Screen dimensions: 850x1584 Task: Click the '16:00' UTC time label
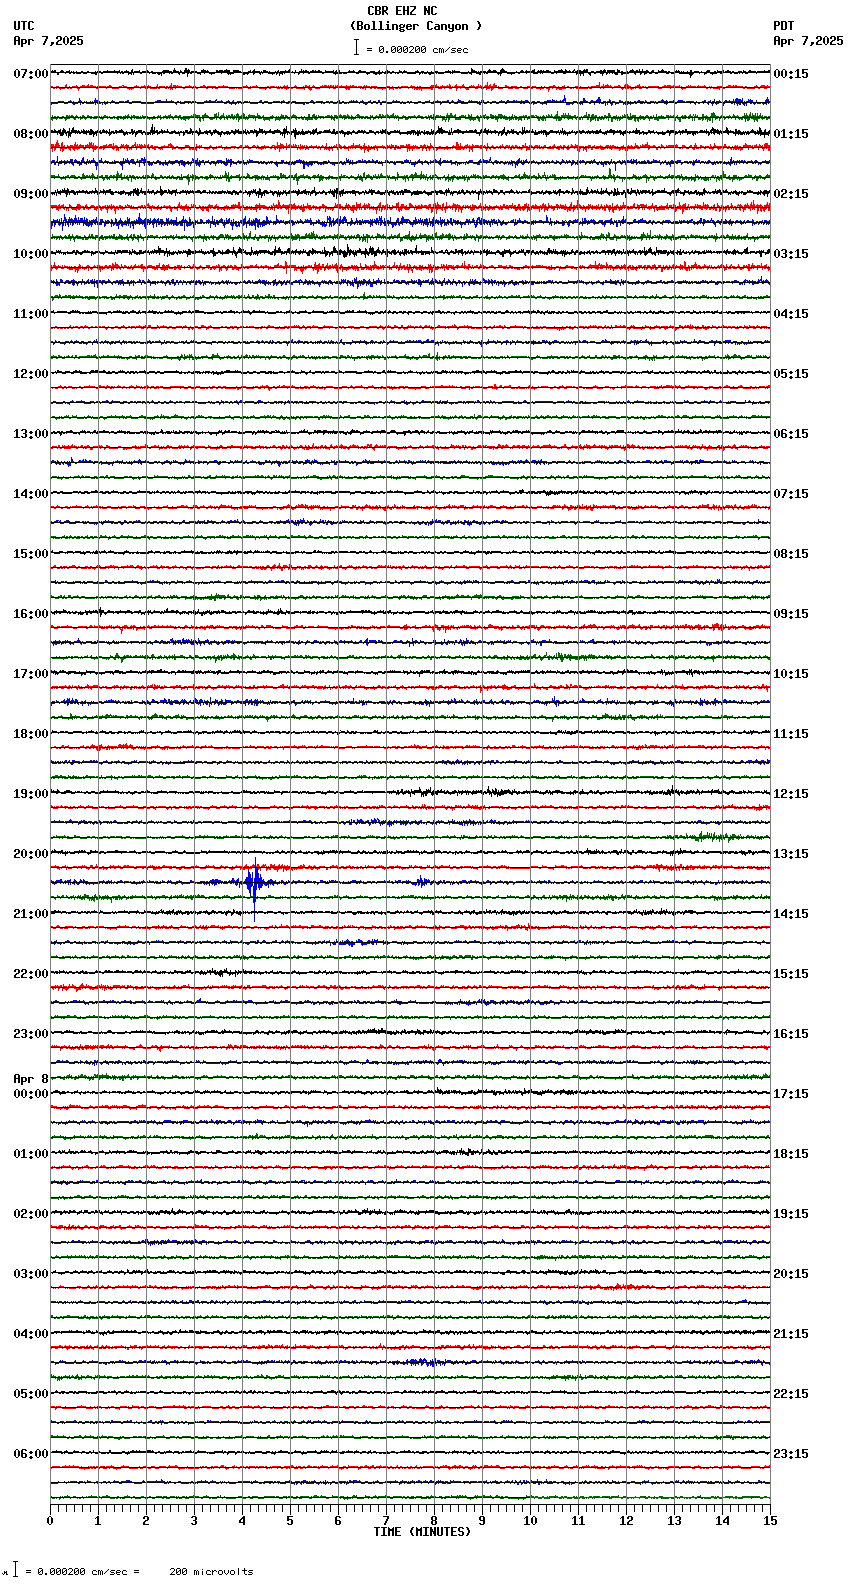pyautogui.click(x=31, y=614)
